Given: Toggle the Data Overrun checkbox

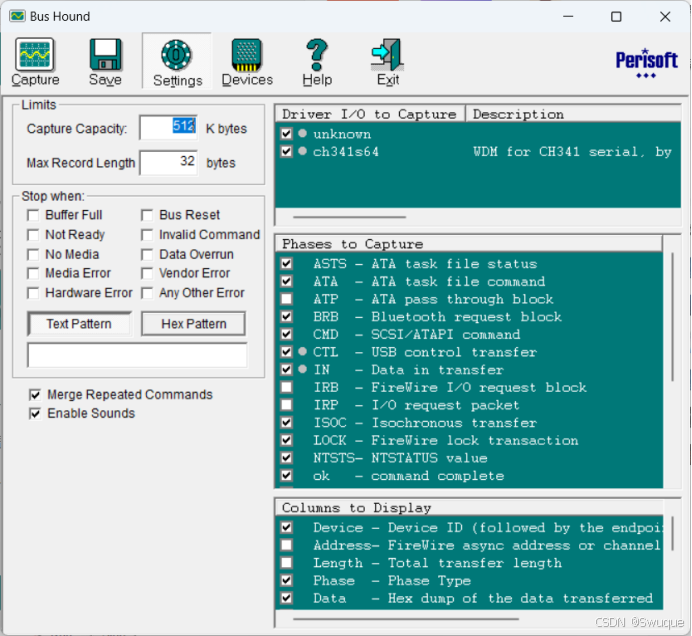Looking at the screenshot, I should click(x=147, y=255).
